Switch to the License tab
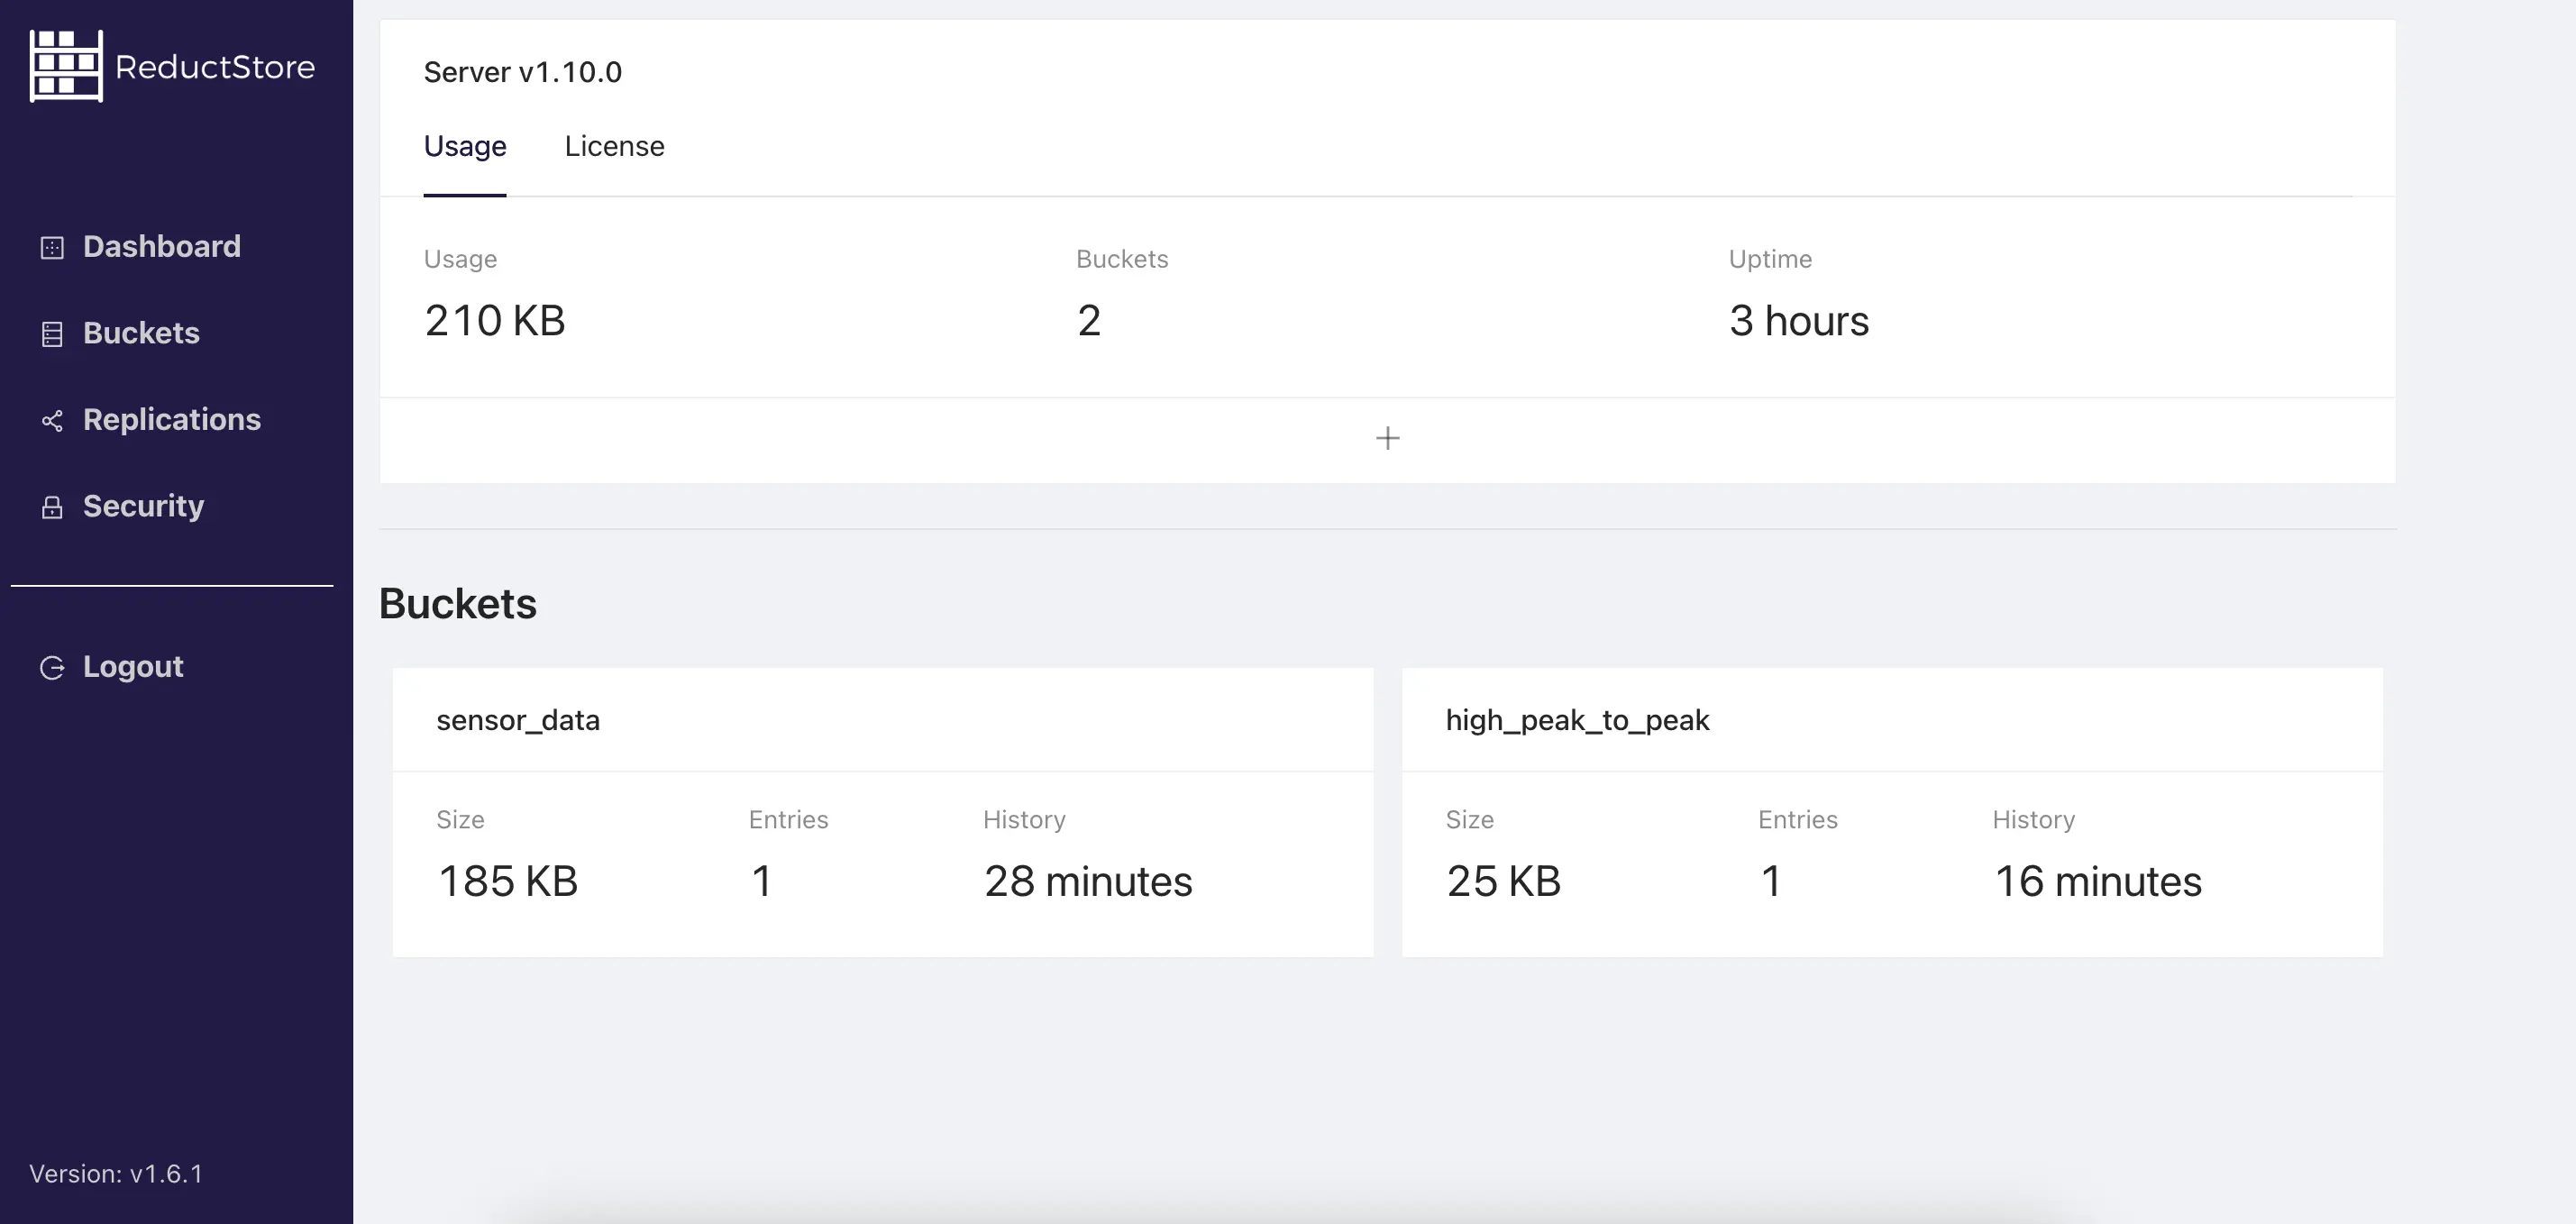The width and height of the screenshot is (2576, 1224). click(615, 146)
